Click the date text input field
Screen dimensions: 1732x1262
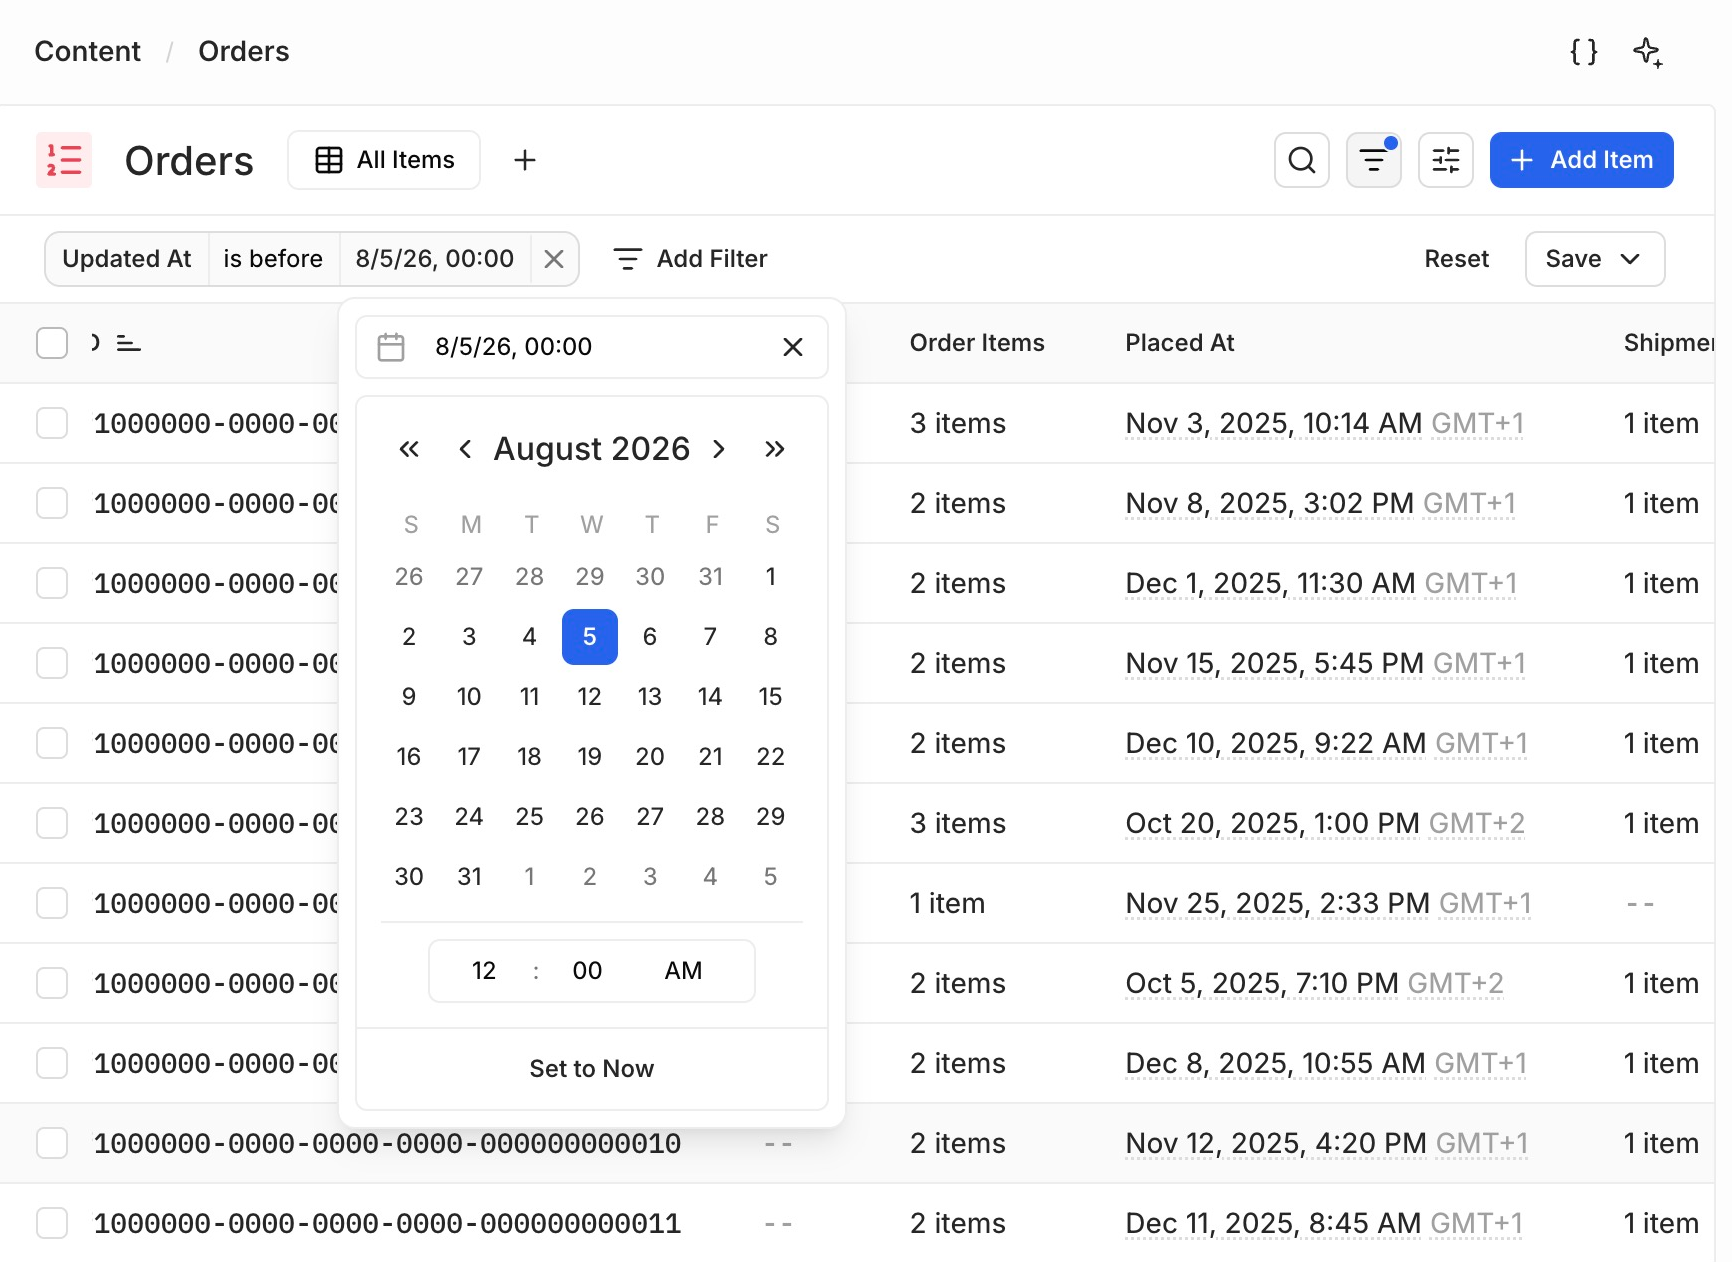(592, 347)
